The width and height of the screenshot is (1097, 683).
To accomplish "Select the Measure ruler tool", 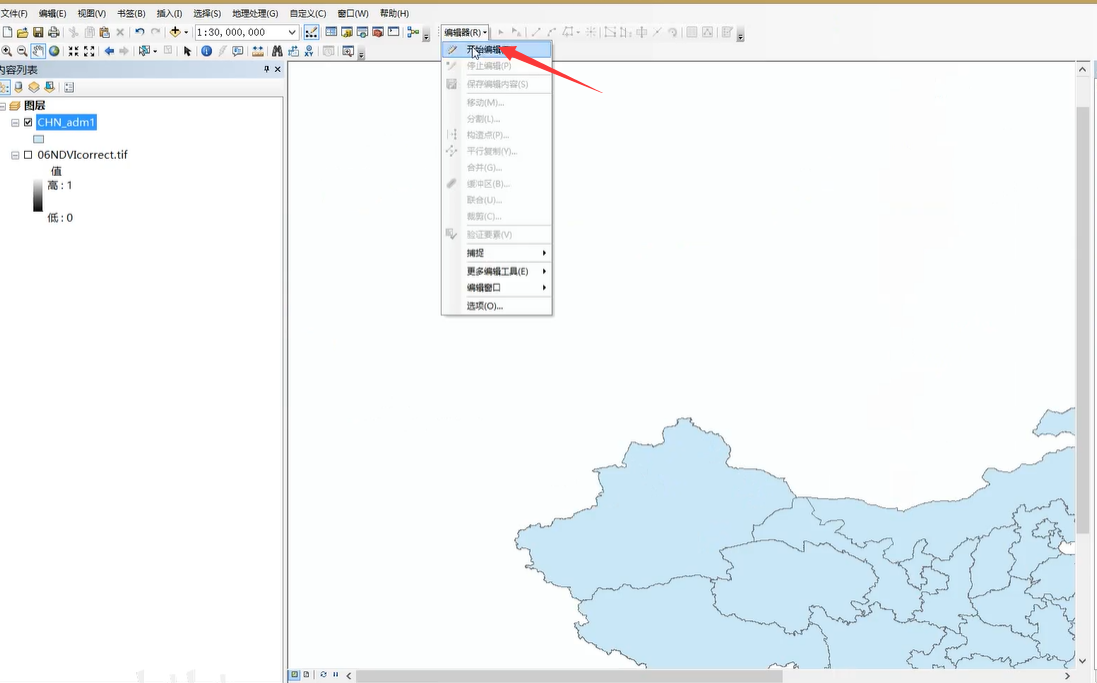I will 258,51.
